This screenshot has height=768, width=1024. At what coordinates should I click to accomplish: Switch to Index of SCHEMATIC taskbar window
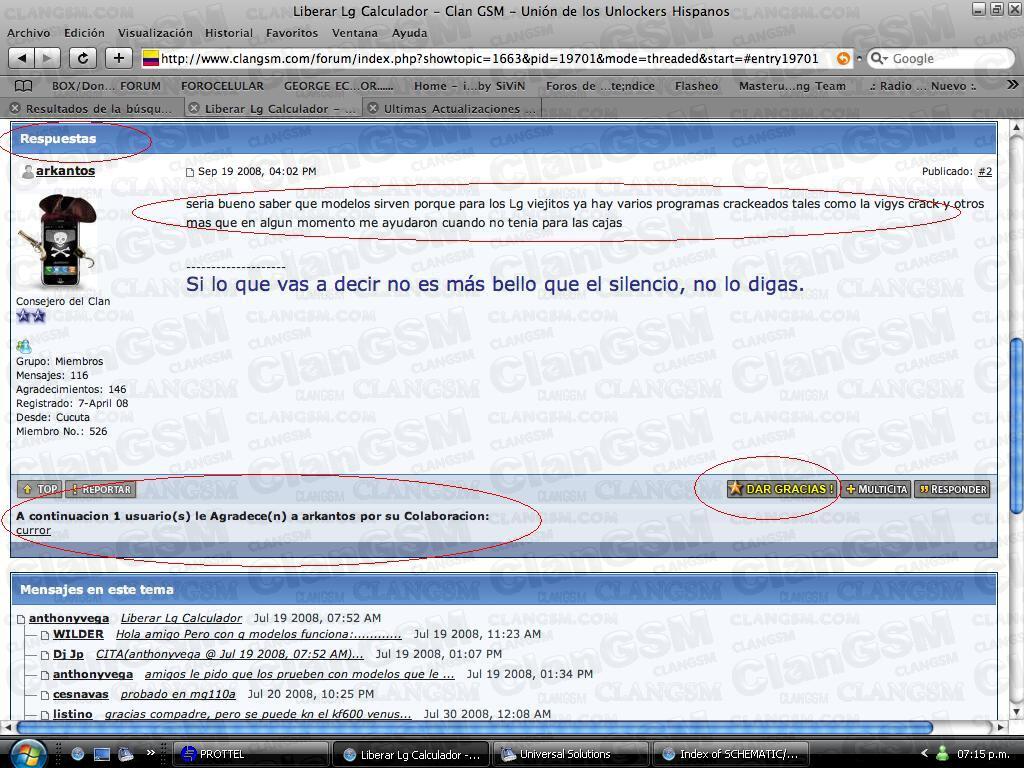pos(731,754)
